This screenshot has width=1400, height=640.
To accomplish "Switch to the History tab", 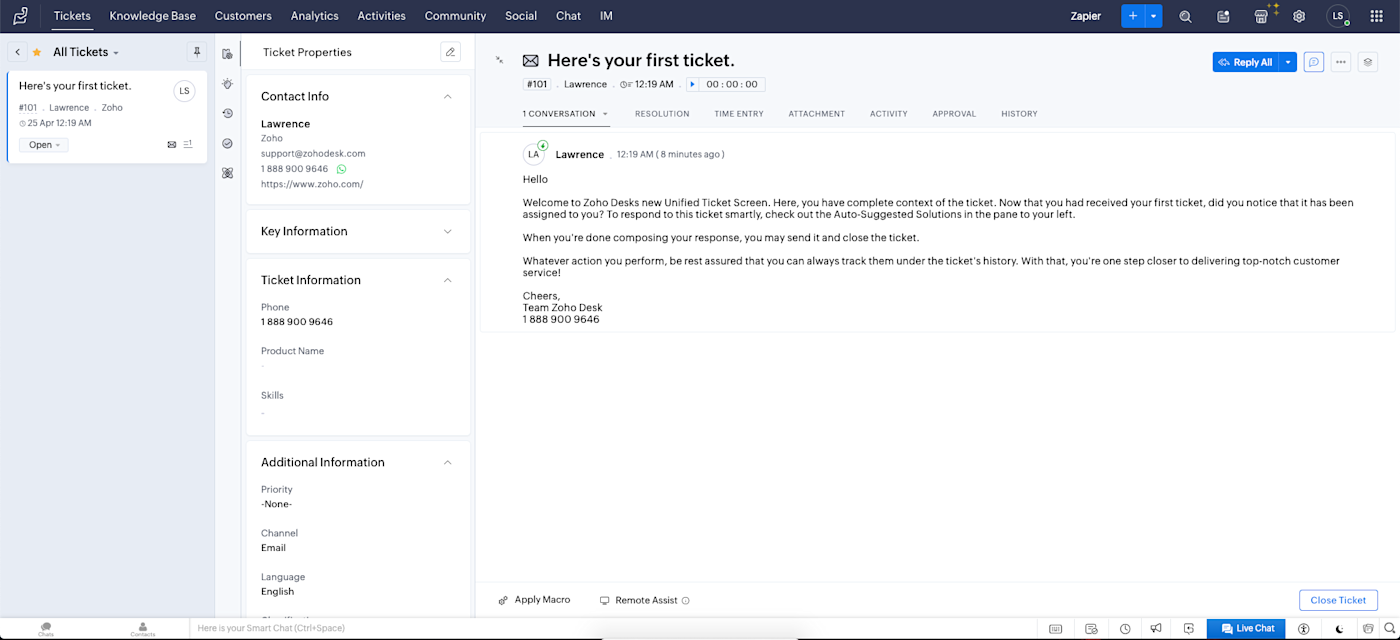I will 1019,114.
